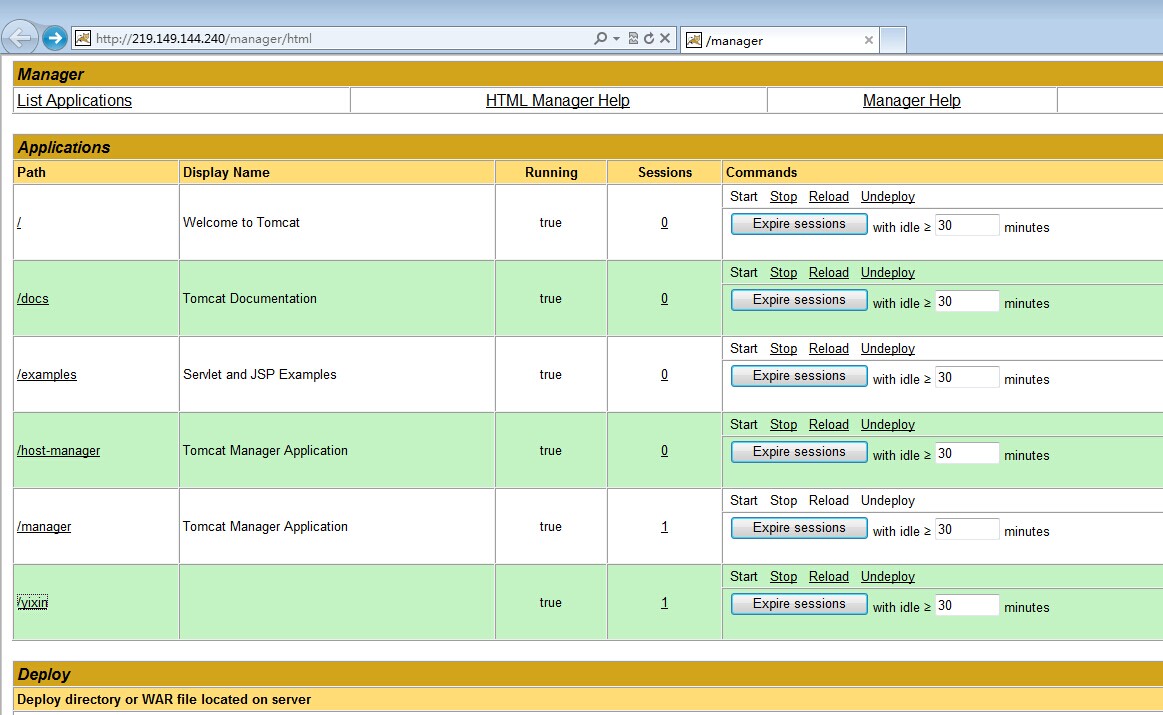Switch to the /manager browser tab
This screenshot has width=1163, height=715.
point(779,40)
